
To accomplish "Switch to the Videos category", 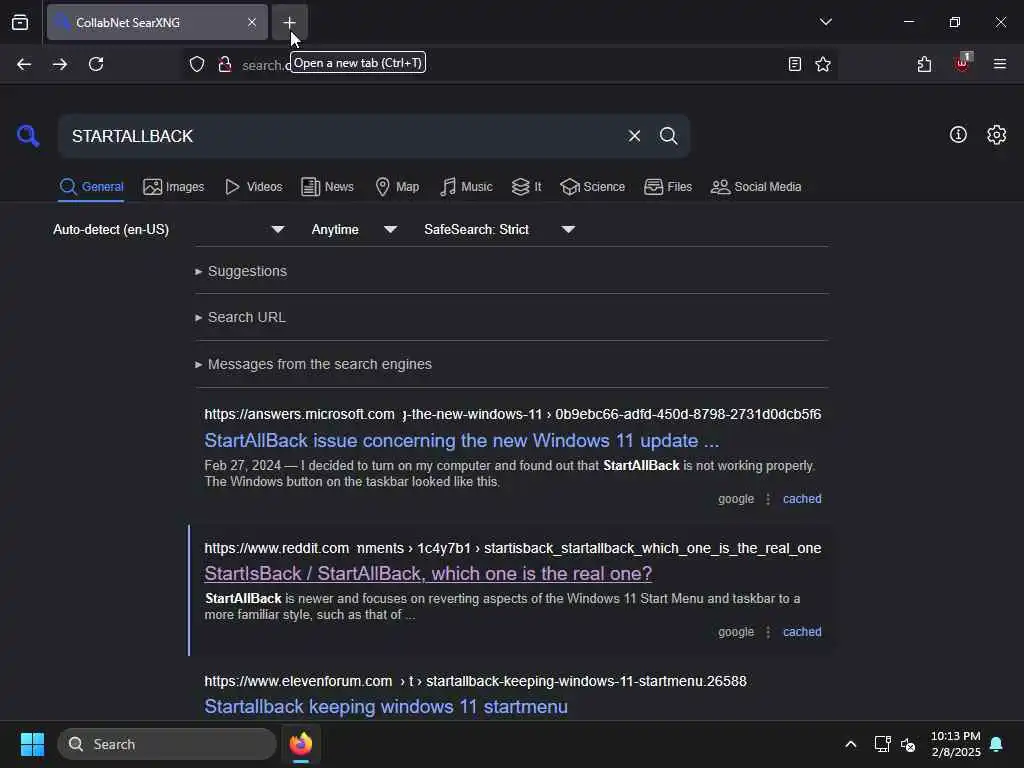I will tap(253, 187).
